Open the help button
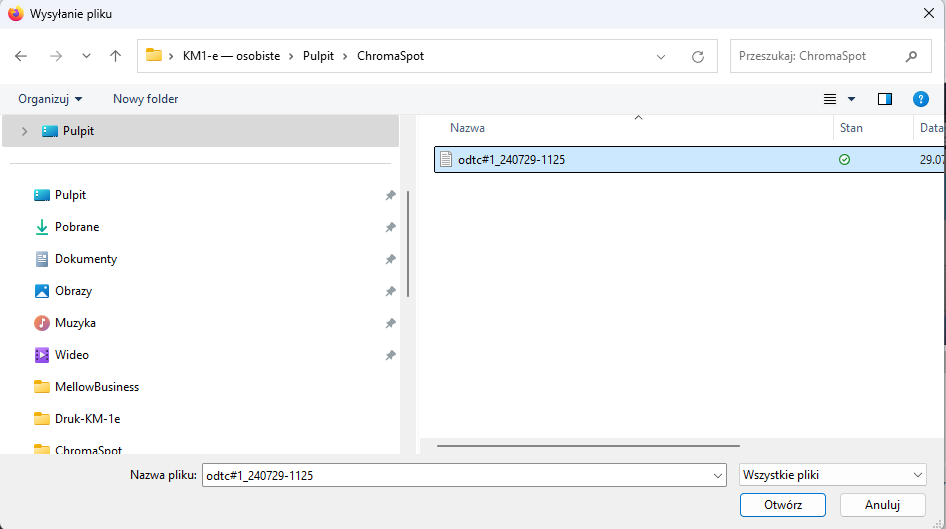Screen dimensions: 946x529 click(921, 99)
